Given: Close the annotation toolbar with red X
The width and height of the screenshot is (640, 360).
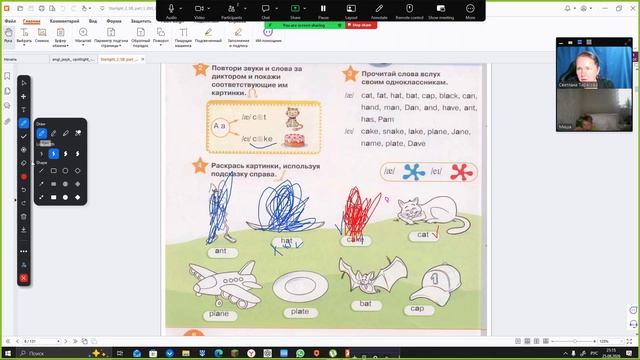Looking at the screenshot, I should [24, 278].
